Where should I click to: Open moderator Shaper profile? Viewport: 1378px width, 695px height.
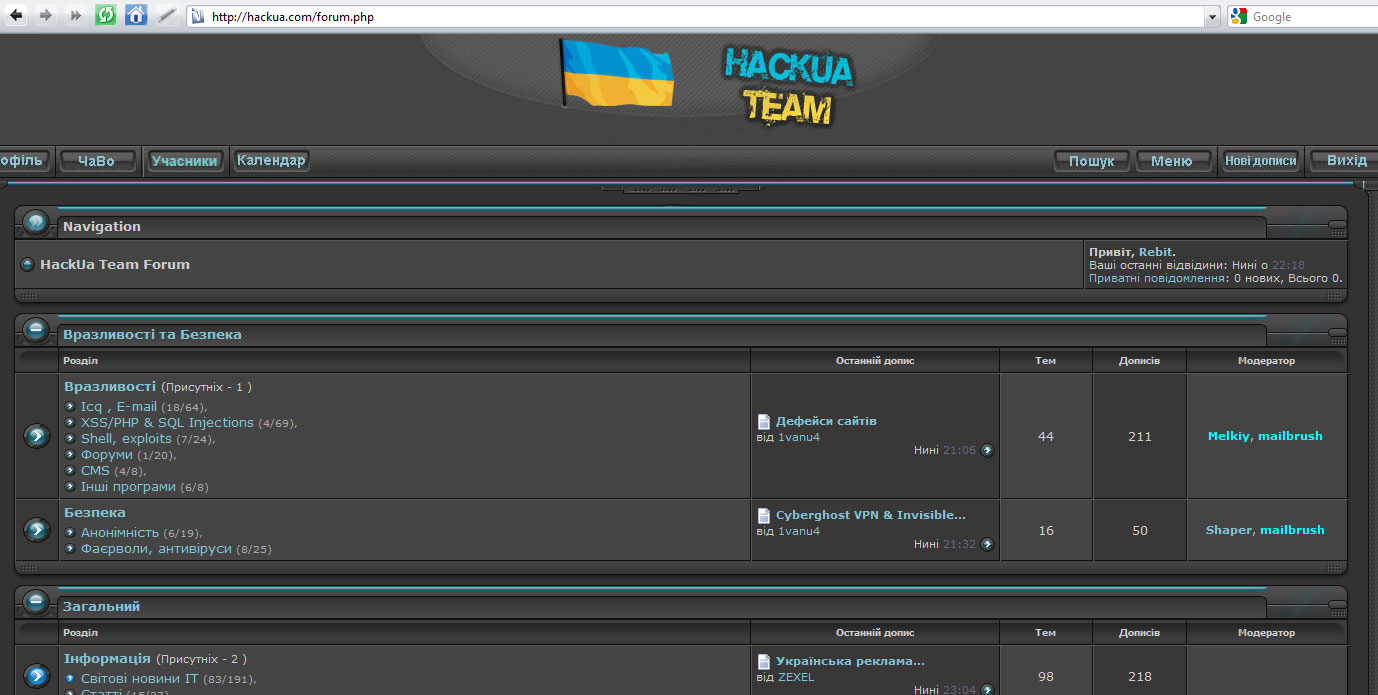point(1228,530)
